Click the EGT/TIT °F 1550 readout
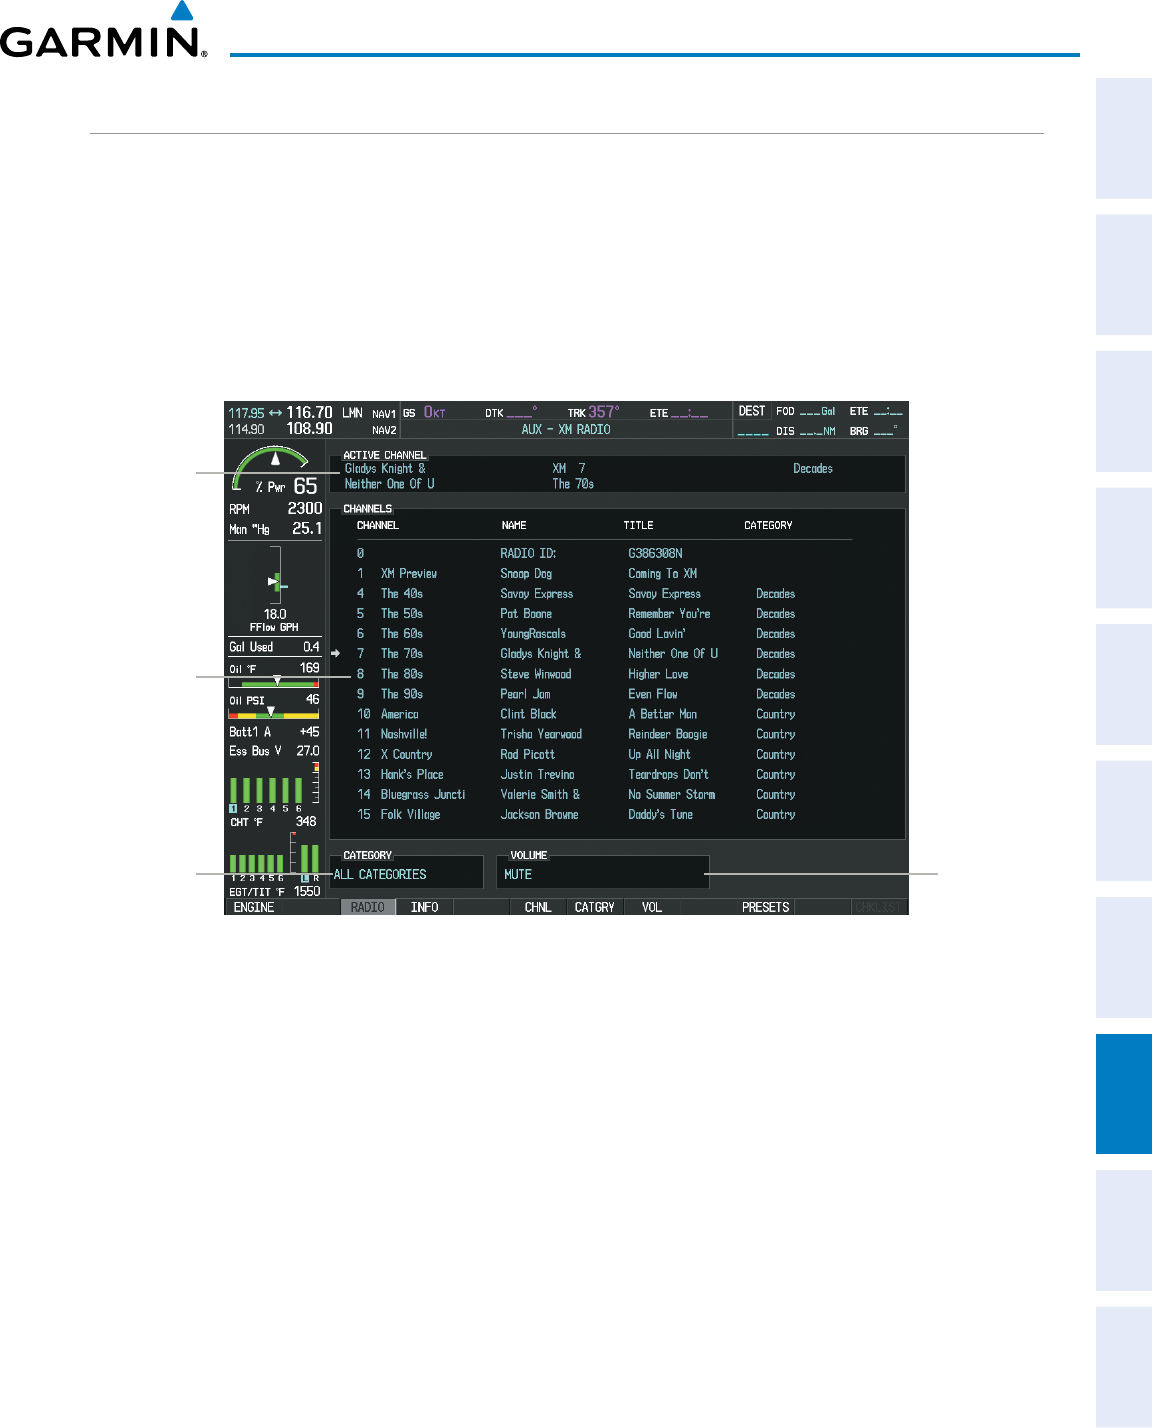The height and width of the screenshot is (1428, 1152). 275,891
